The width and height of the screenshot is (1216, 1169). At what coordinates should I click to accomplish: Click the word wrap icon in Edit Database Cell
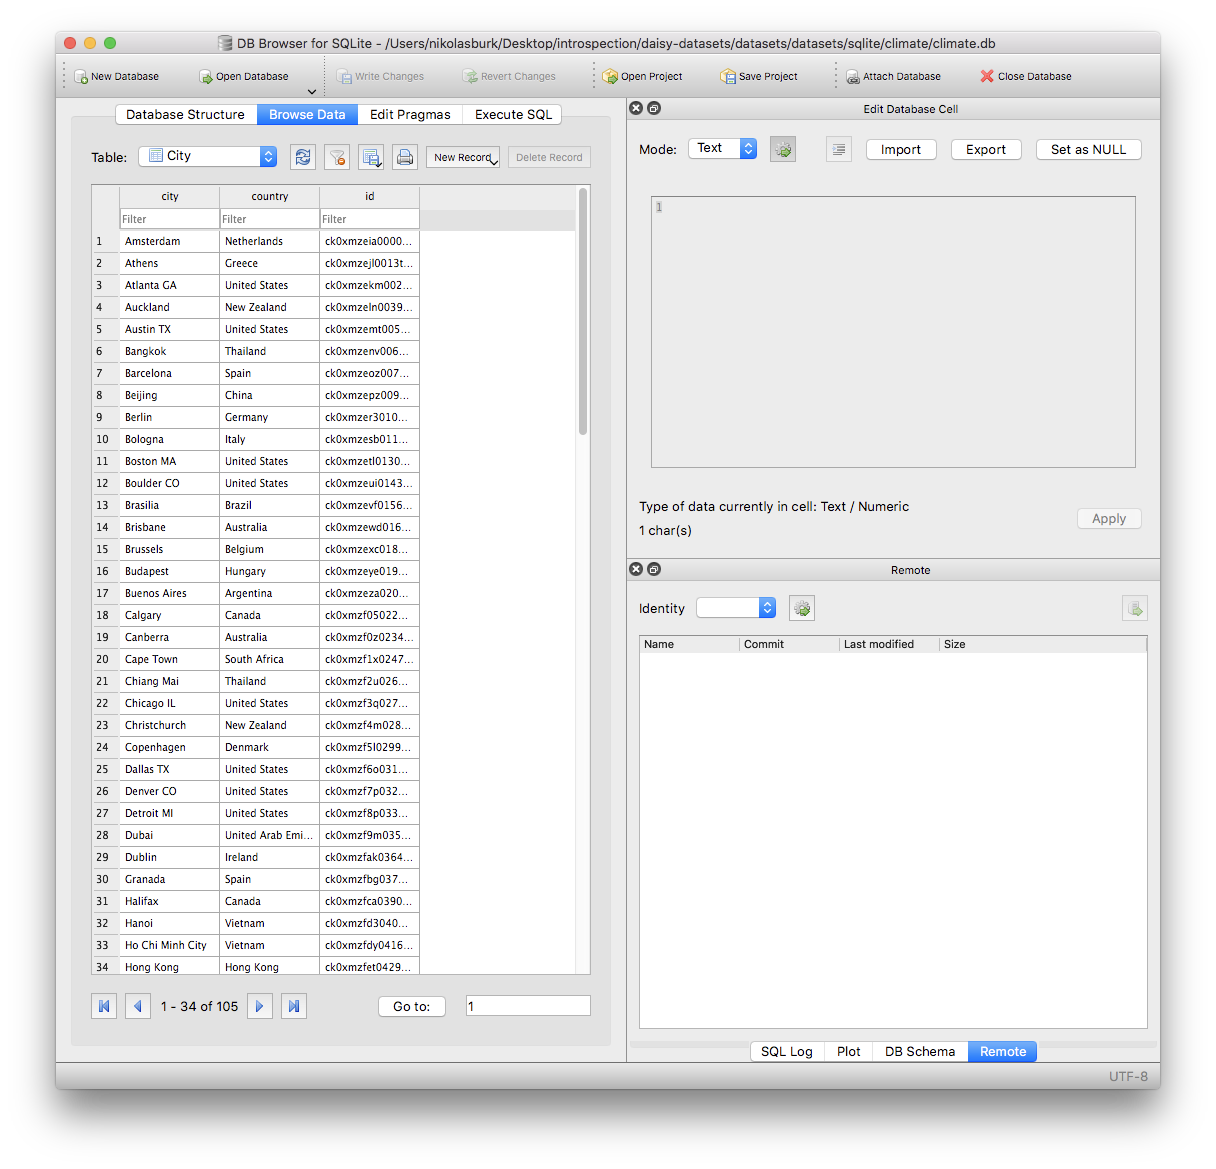pyautogui.click(x=838, y=148)
